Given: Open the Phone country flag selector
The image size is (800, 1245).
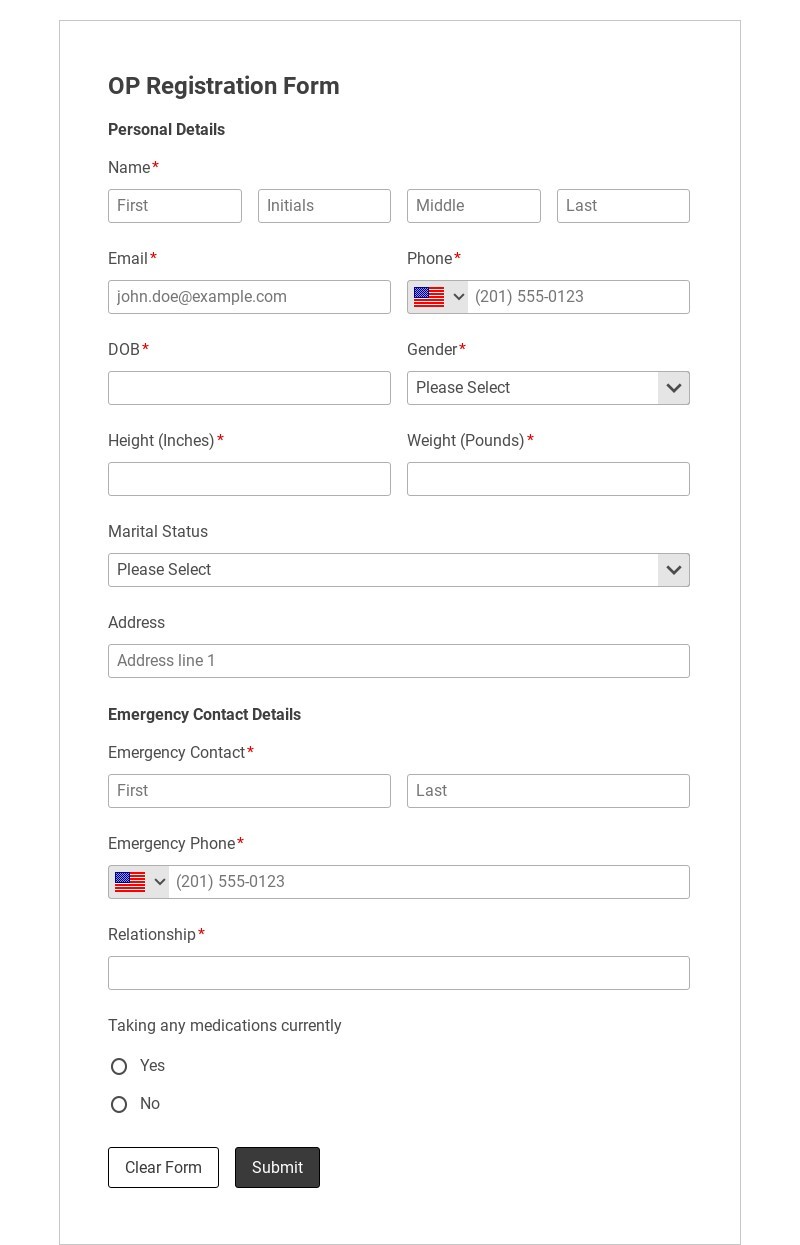Looking at the screenshot, I should [438, 297].
